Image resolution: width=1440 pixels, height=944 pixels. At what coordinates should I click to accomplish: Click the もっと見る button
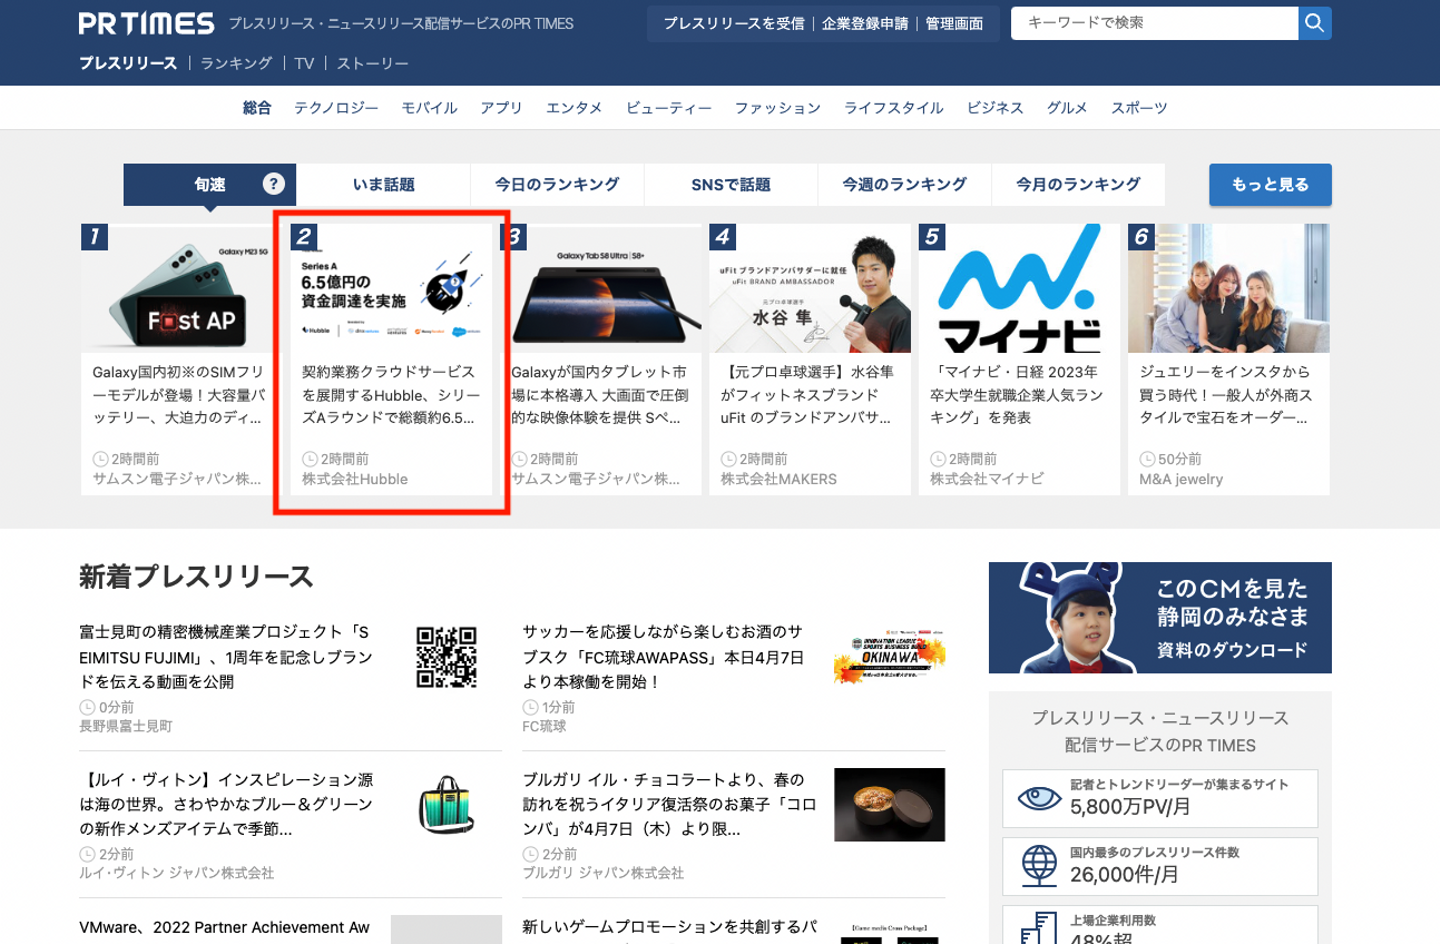coord(1270,185)
